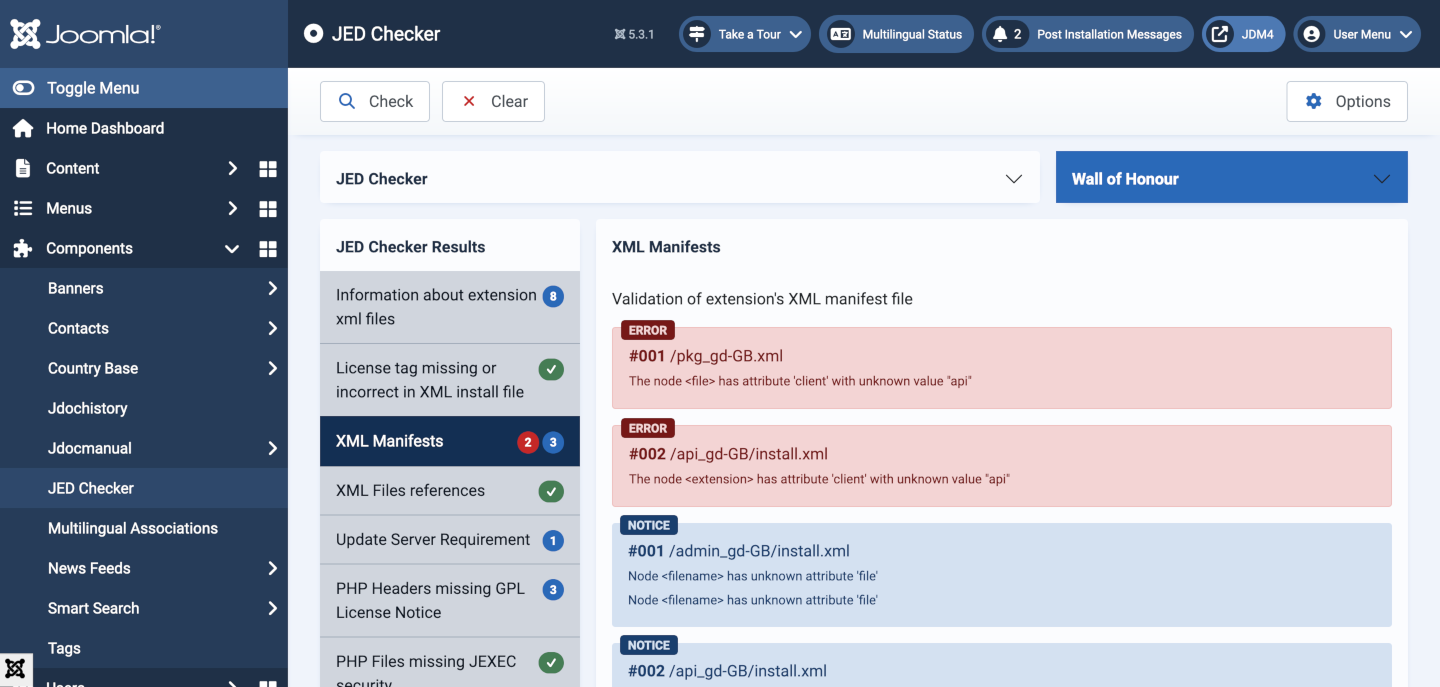The width and height of the screenshot is (1440, 687).
Task: Click the circle icon beside JED Checker title
Action: click(x=313, y=34)
